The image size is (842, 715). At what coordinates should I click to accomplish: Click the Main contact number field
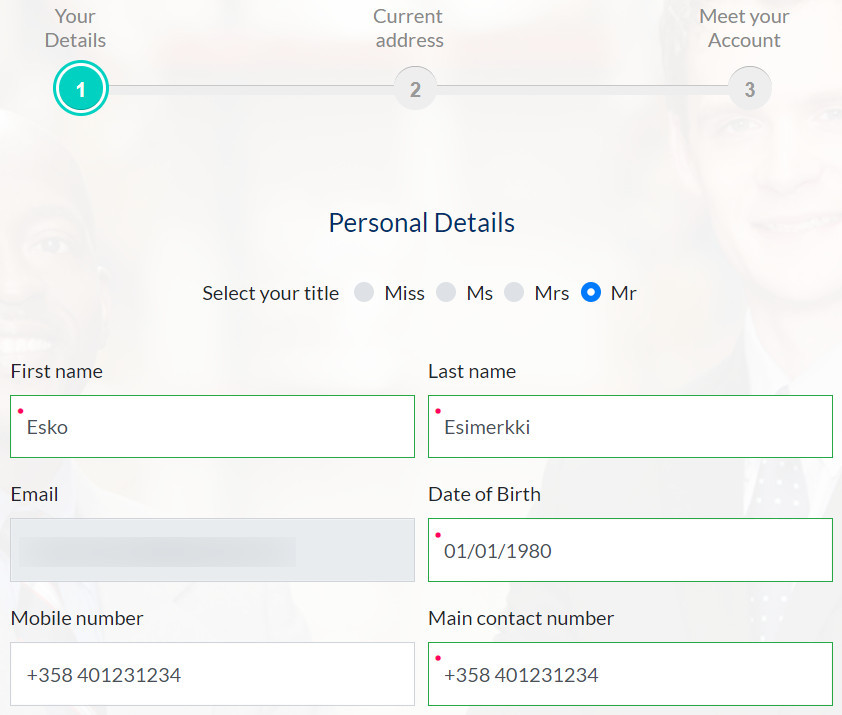pos(630,674)
